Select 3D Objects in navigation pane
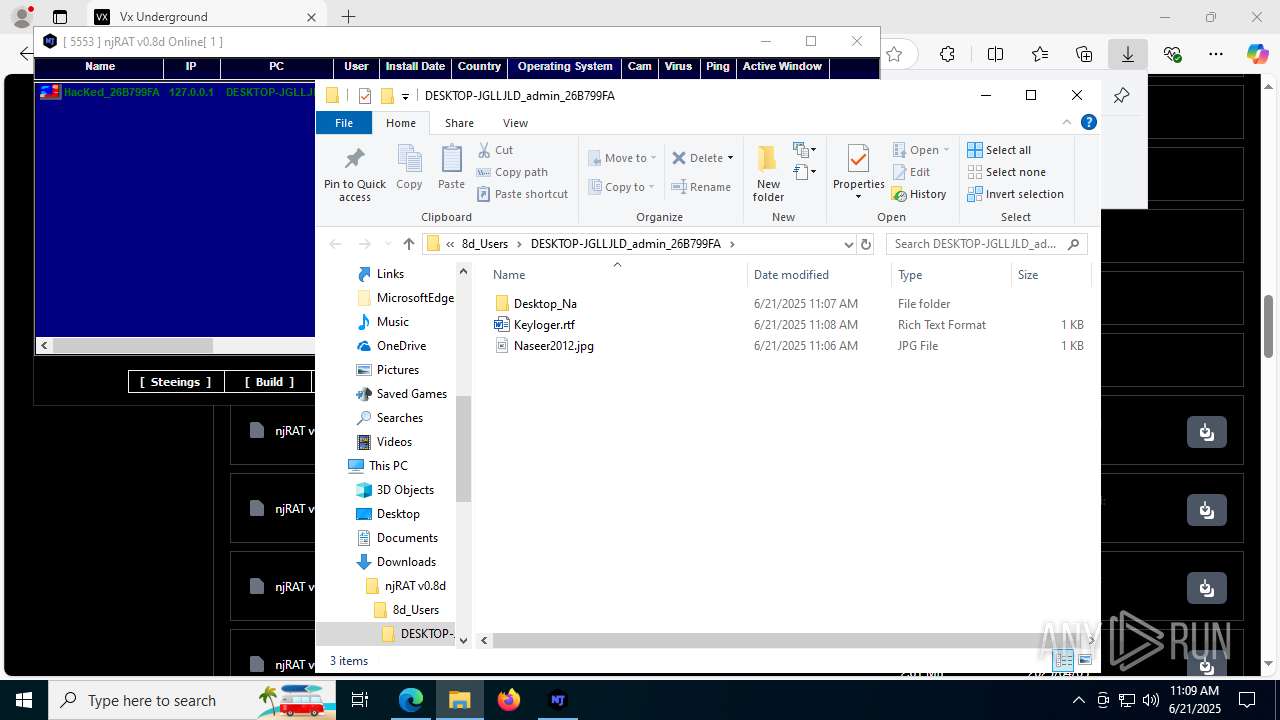Screen dimensions: 1280x720 tap(405, 490)
